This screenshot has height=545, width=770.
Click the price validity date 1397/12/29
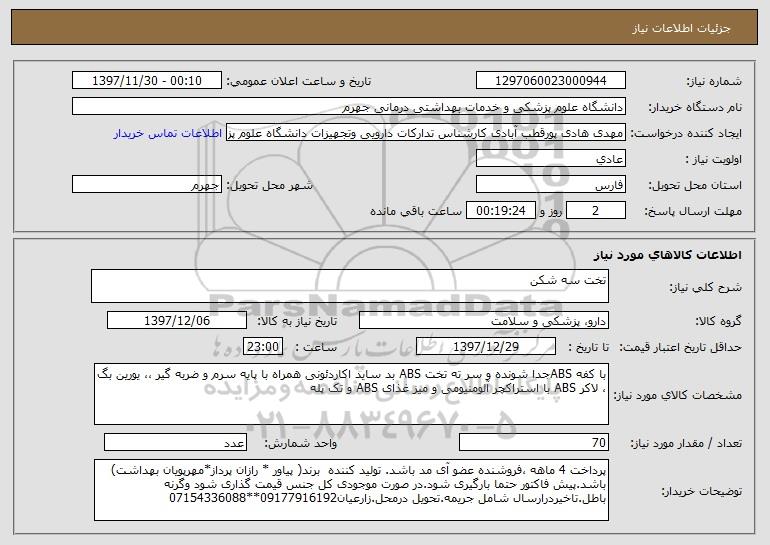[x=486, y=346]
